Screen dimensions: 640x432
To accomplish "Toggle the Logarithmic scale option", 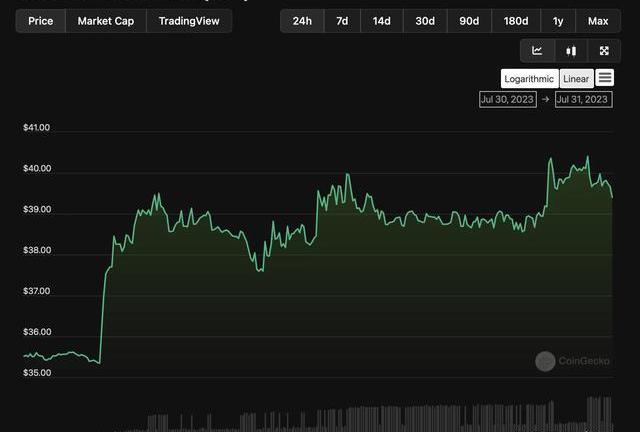I will pos(529,79).
